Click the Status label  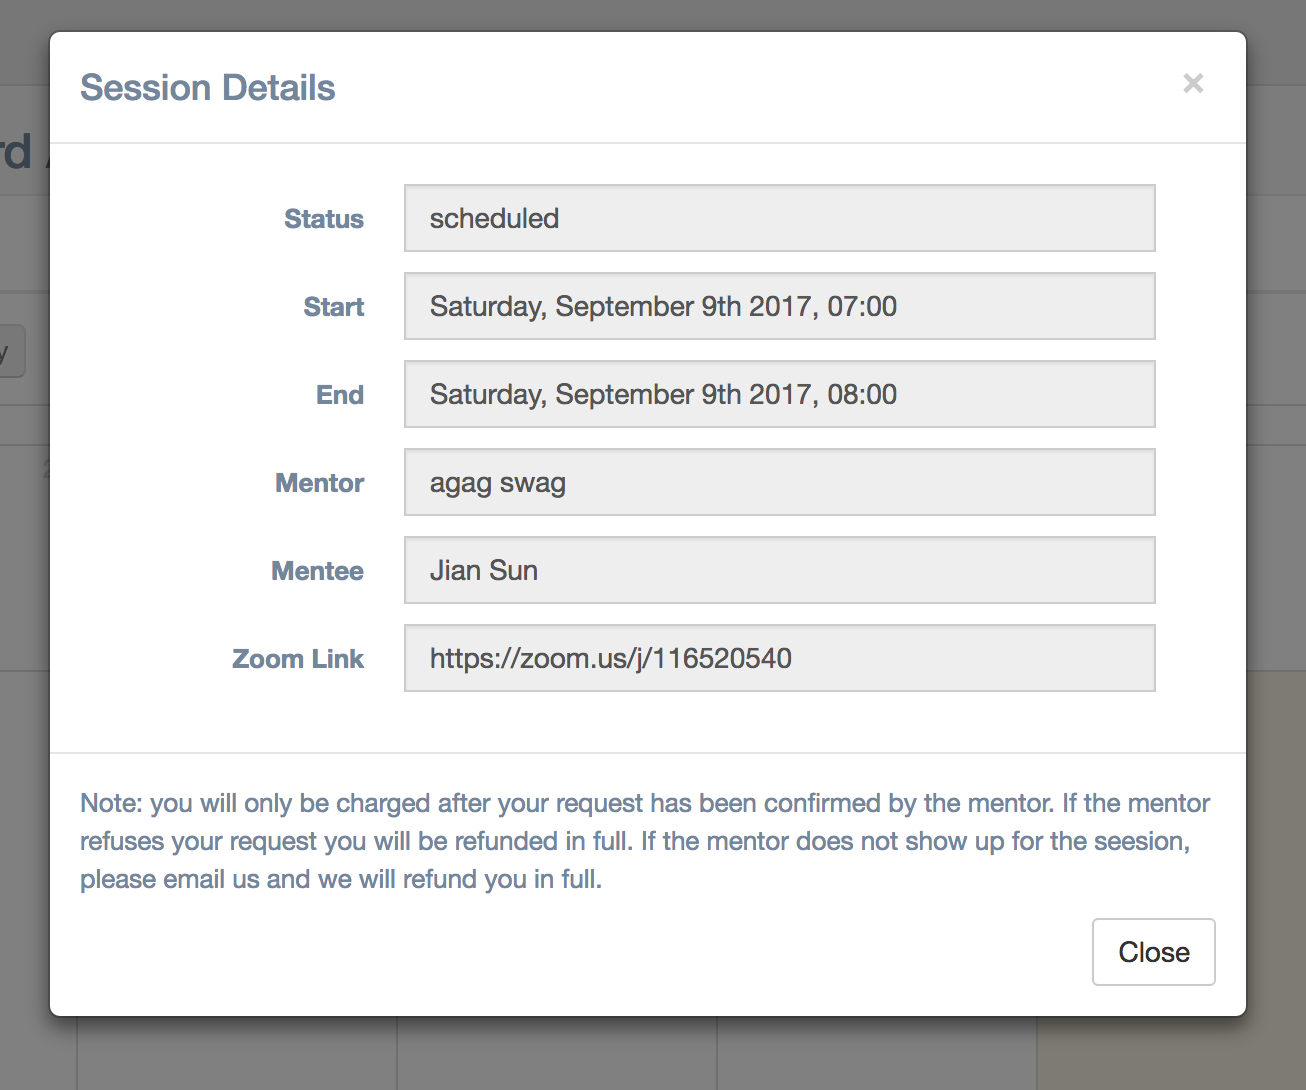click(x=323, y=219)
